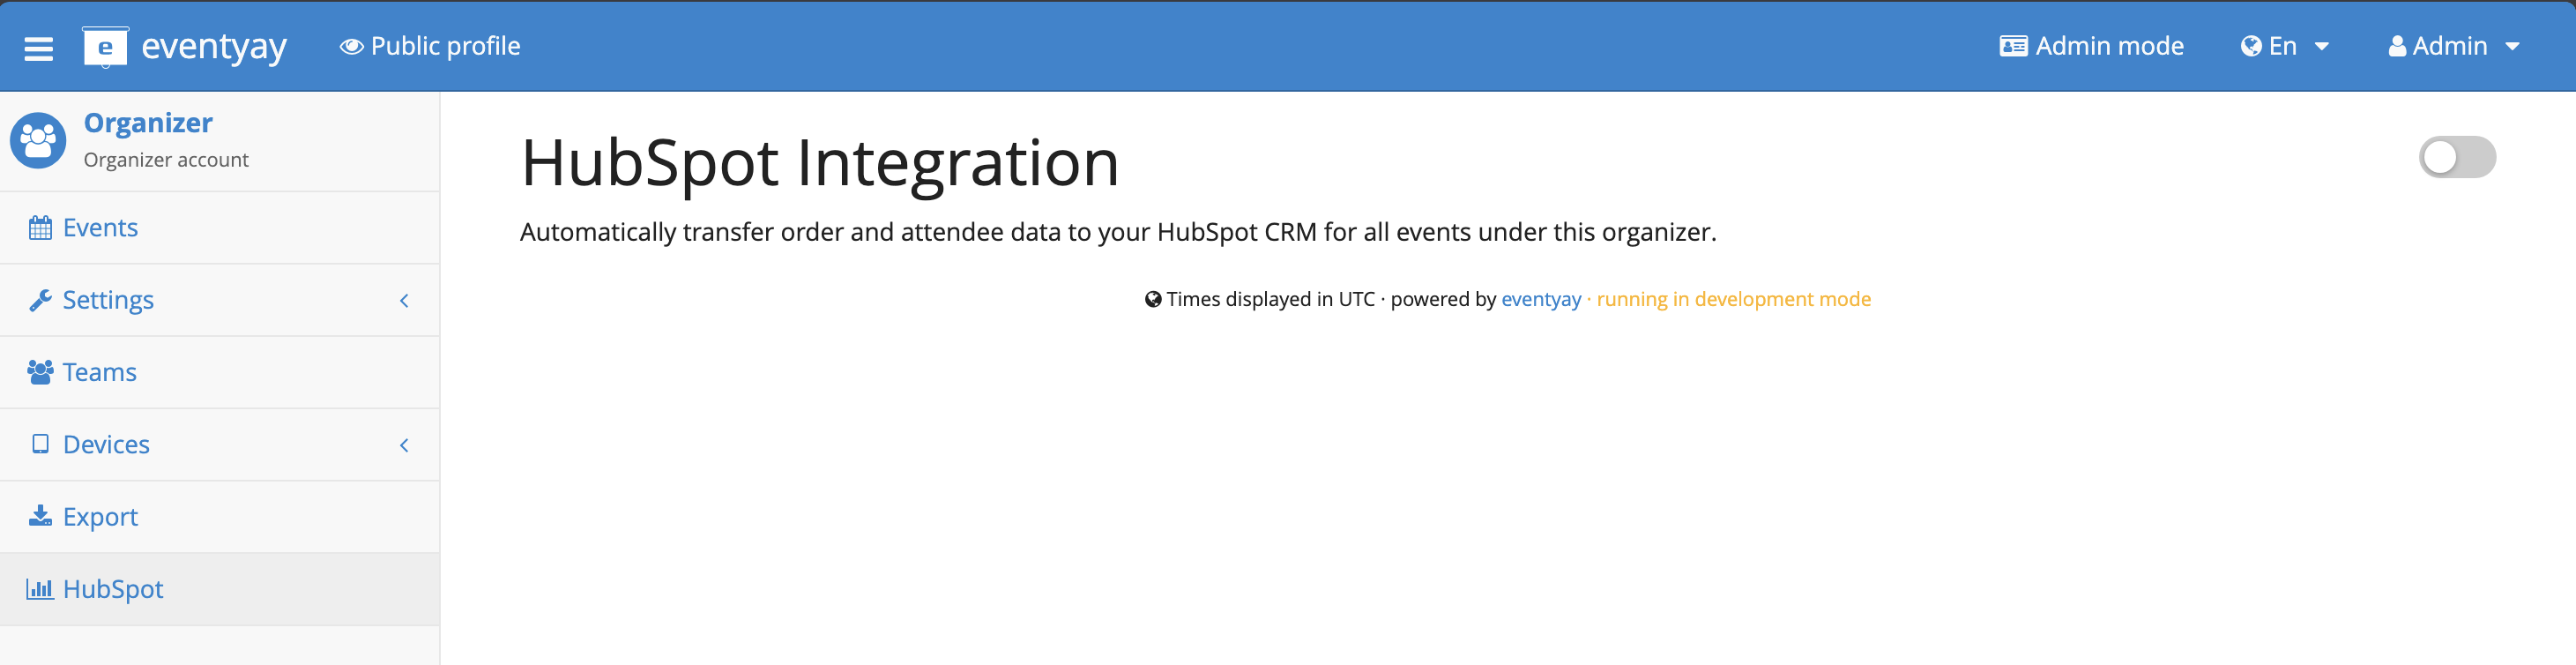The image size is (2576, 665).
Task: Click the Admin mode ID card icon
Action: coord(2013,46)
